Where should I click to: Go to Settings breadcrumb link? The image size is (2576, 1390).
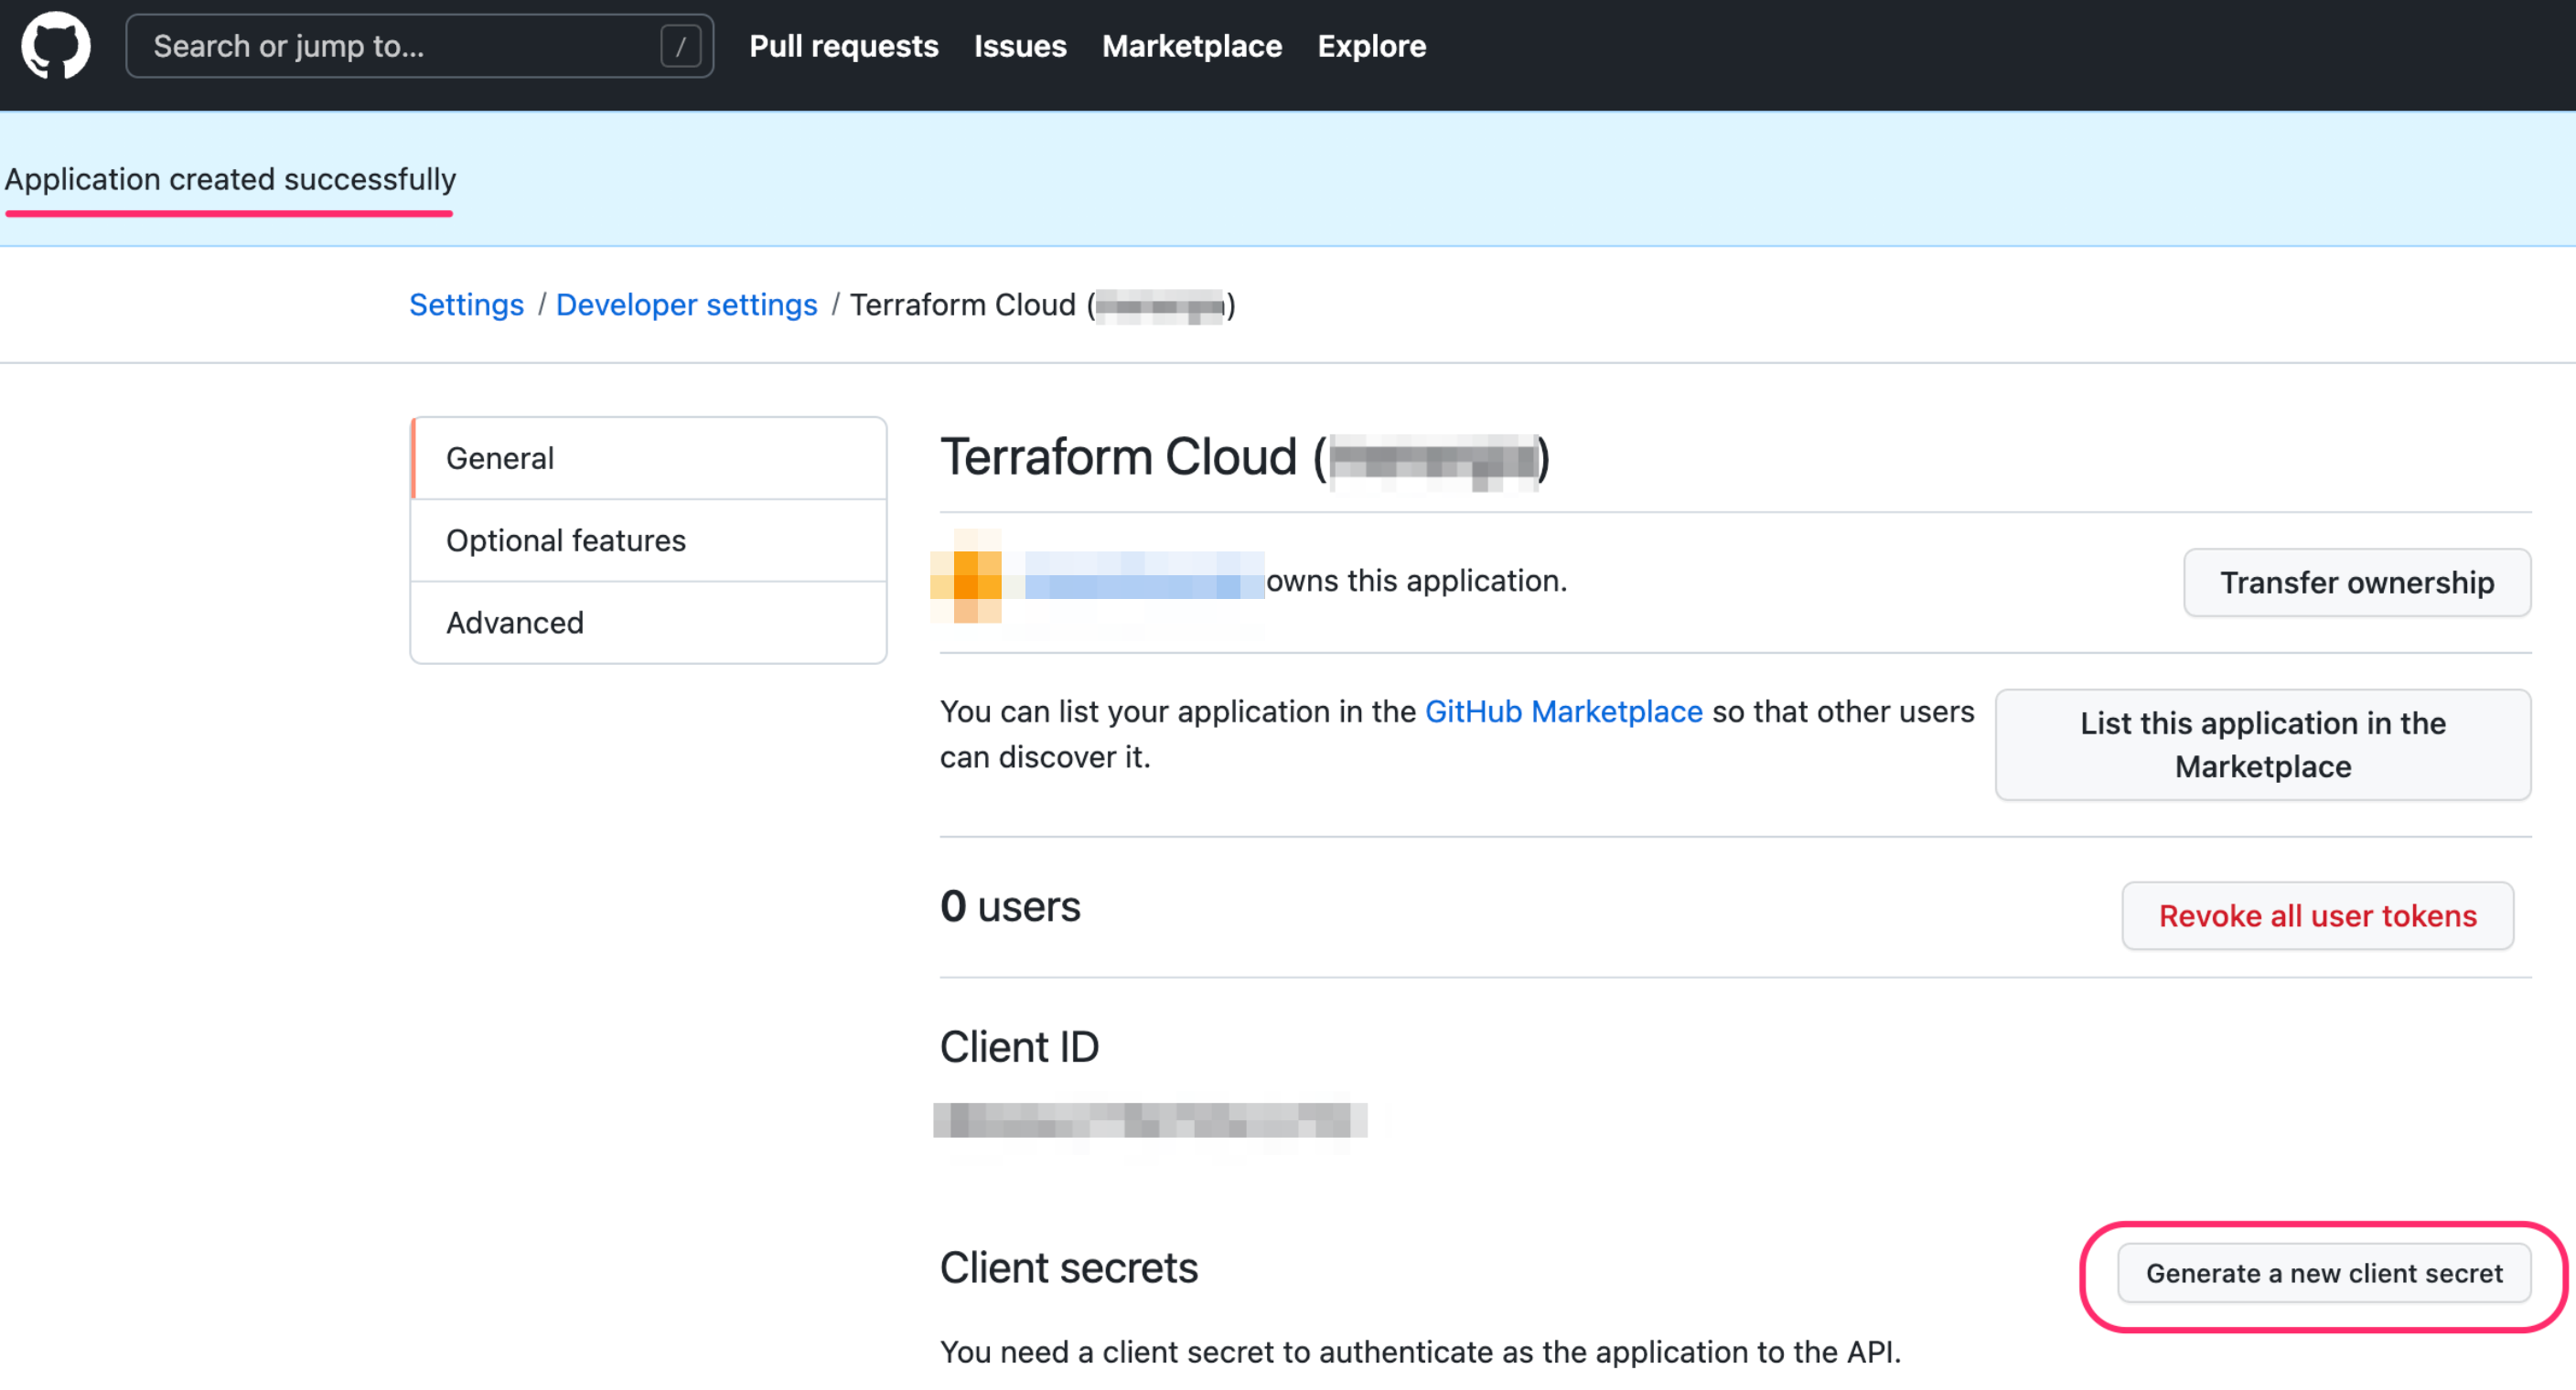466,304
